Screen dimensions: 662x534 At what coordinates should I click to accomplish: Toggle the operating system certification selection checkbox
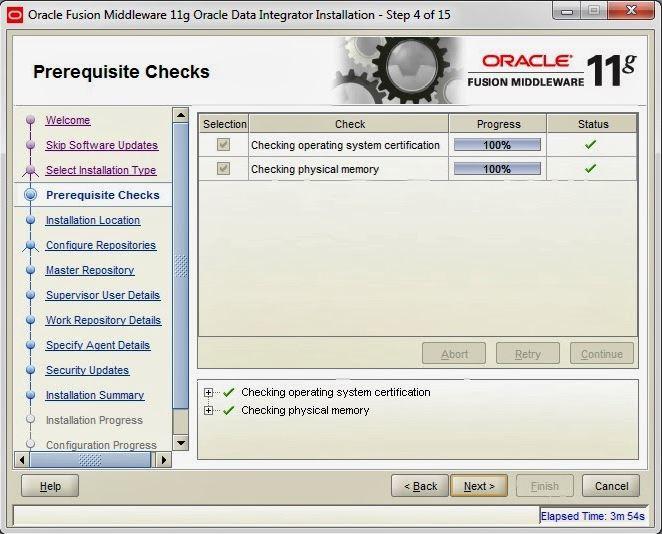pyautogui.click(x=223, y=145)
